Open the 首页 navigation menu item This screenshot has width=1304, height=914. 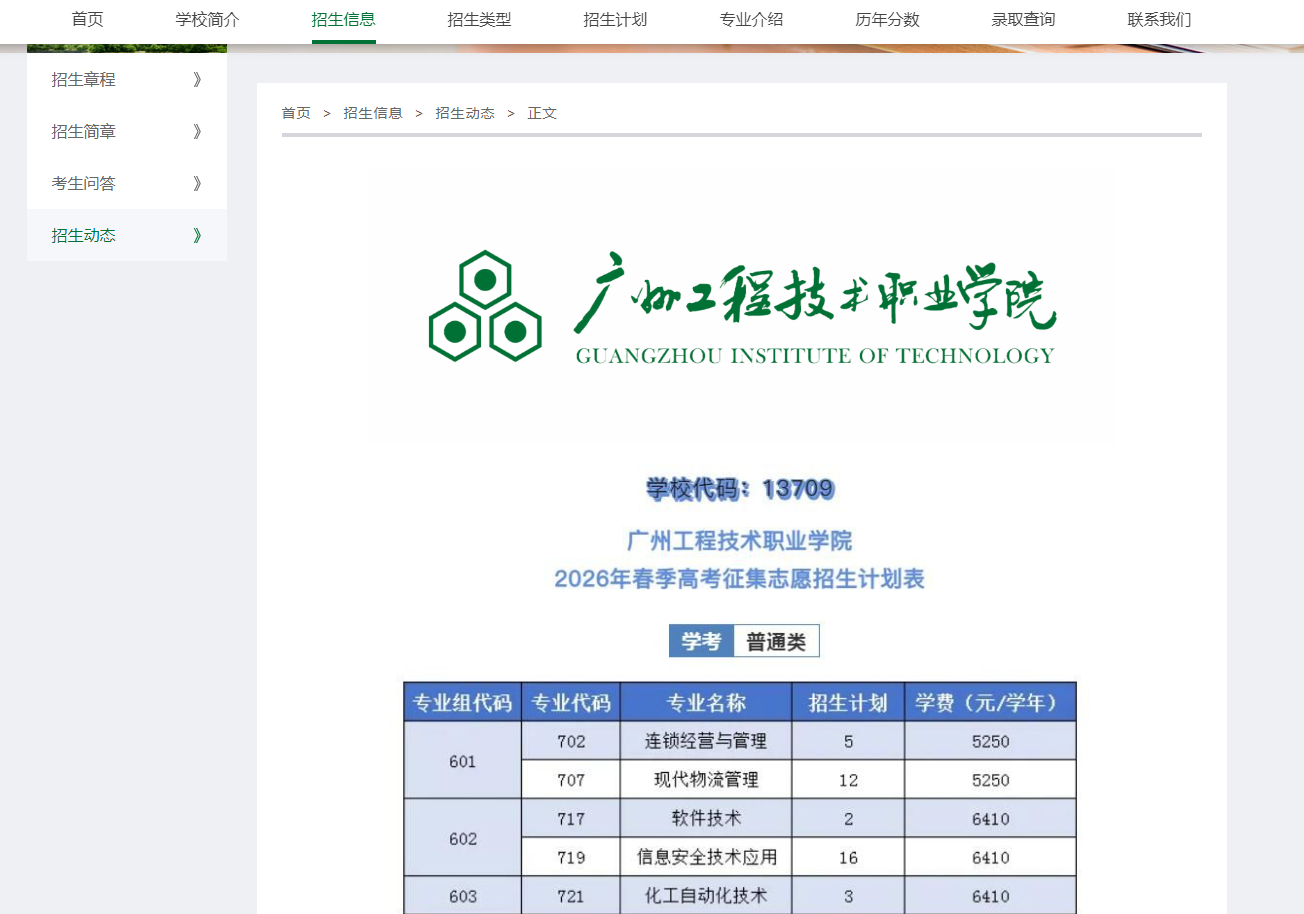(x=87, y=19)
